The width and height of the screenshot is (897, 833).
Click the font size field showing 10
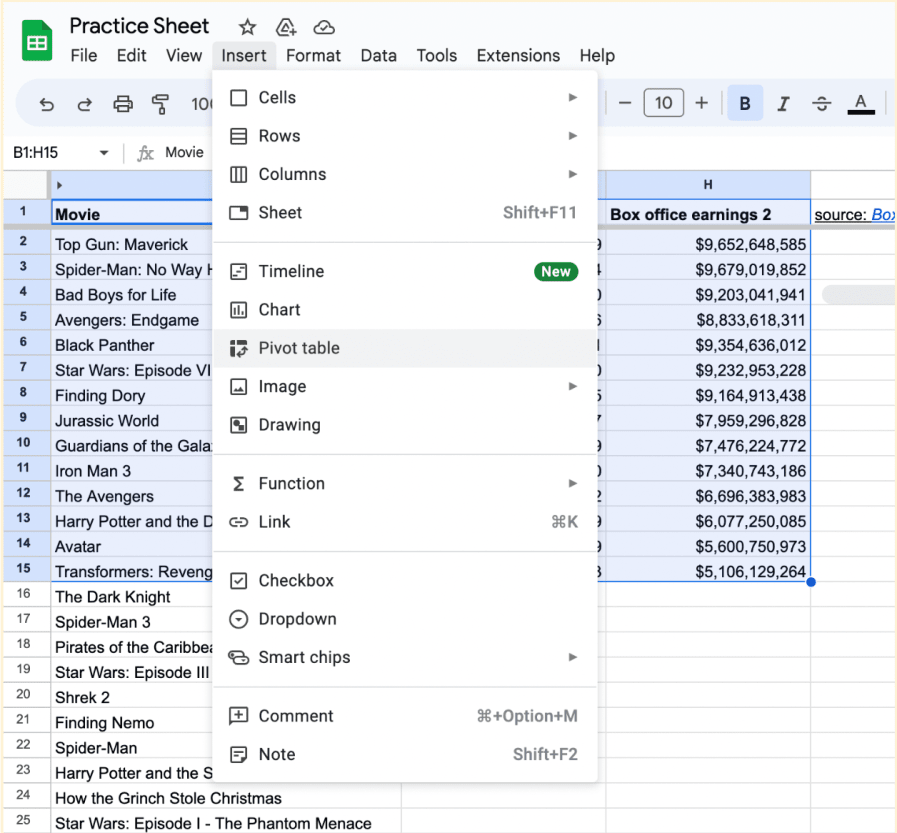[x=664, y=103]
